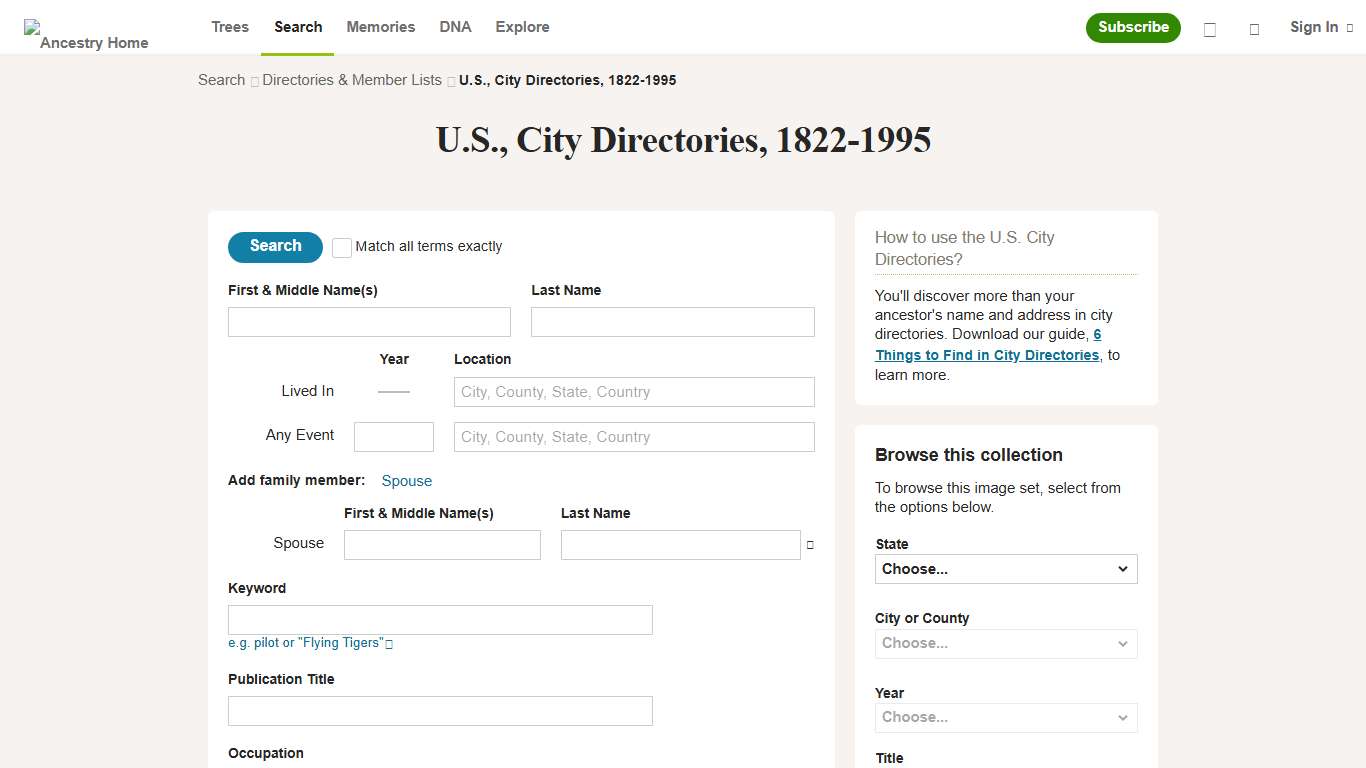The width and height of the screenshot is (1366, 768).
Task: Select the Memories navigation item
Action: click(380, 27)
